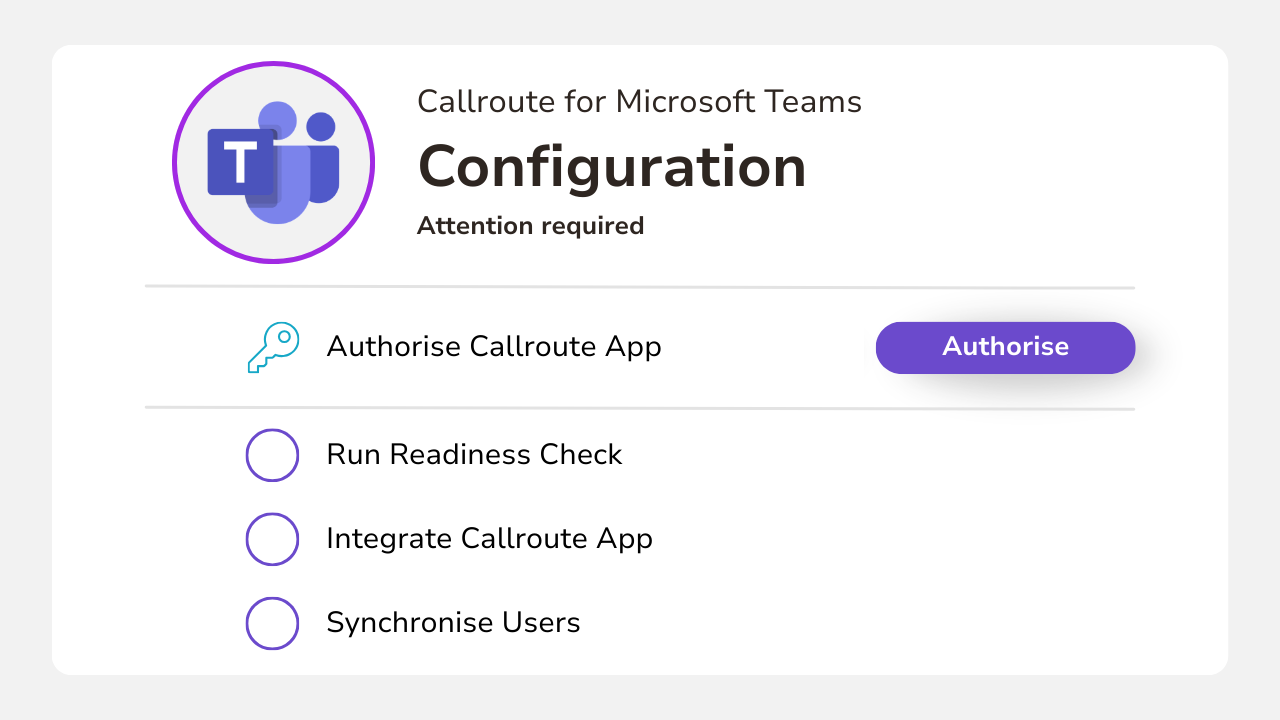Click the Synchronise Users step text
1280x720 pixels.
(x=453, y=623)
